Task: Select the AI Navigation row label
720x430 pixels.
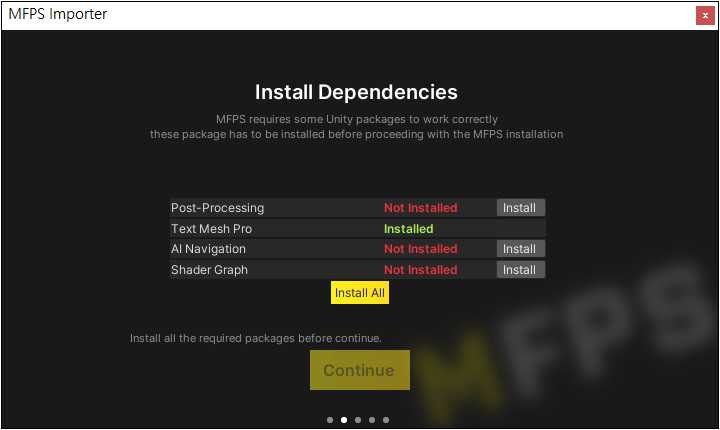Action: [x=208, y=249]
